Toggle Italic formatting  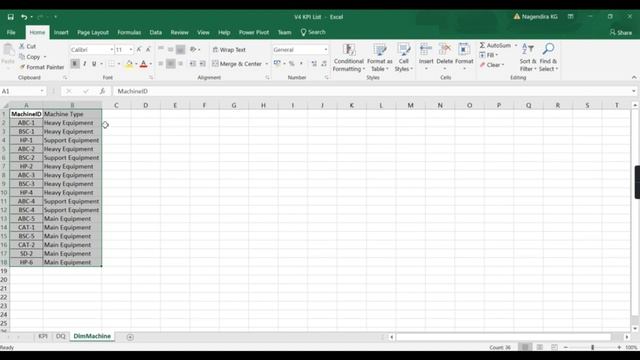click(84, 64)
